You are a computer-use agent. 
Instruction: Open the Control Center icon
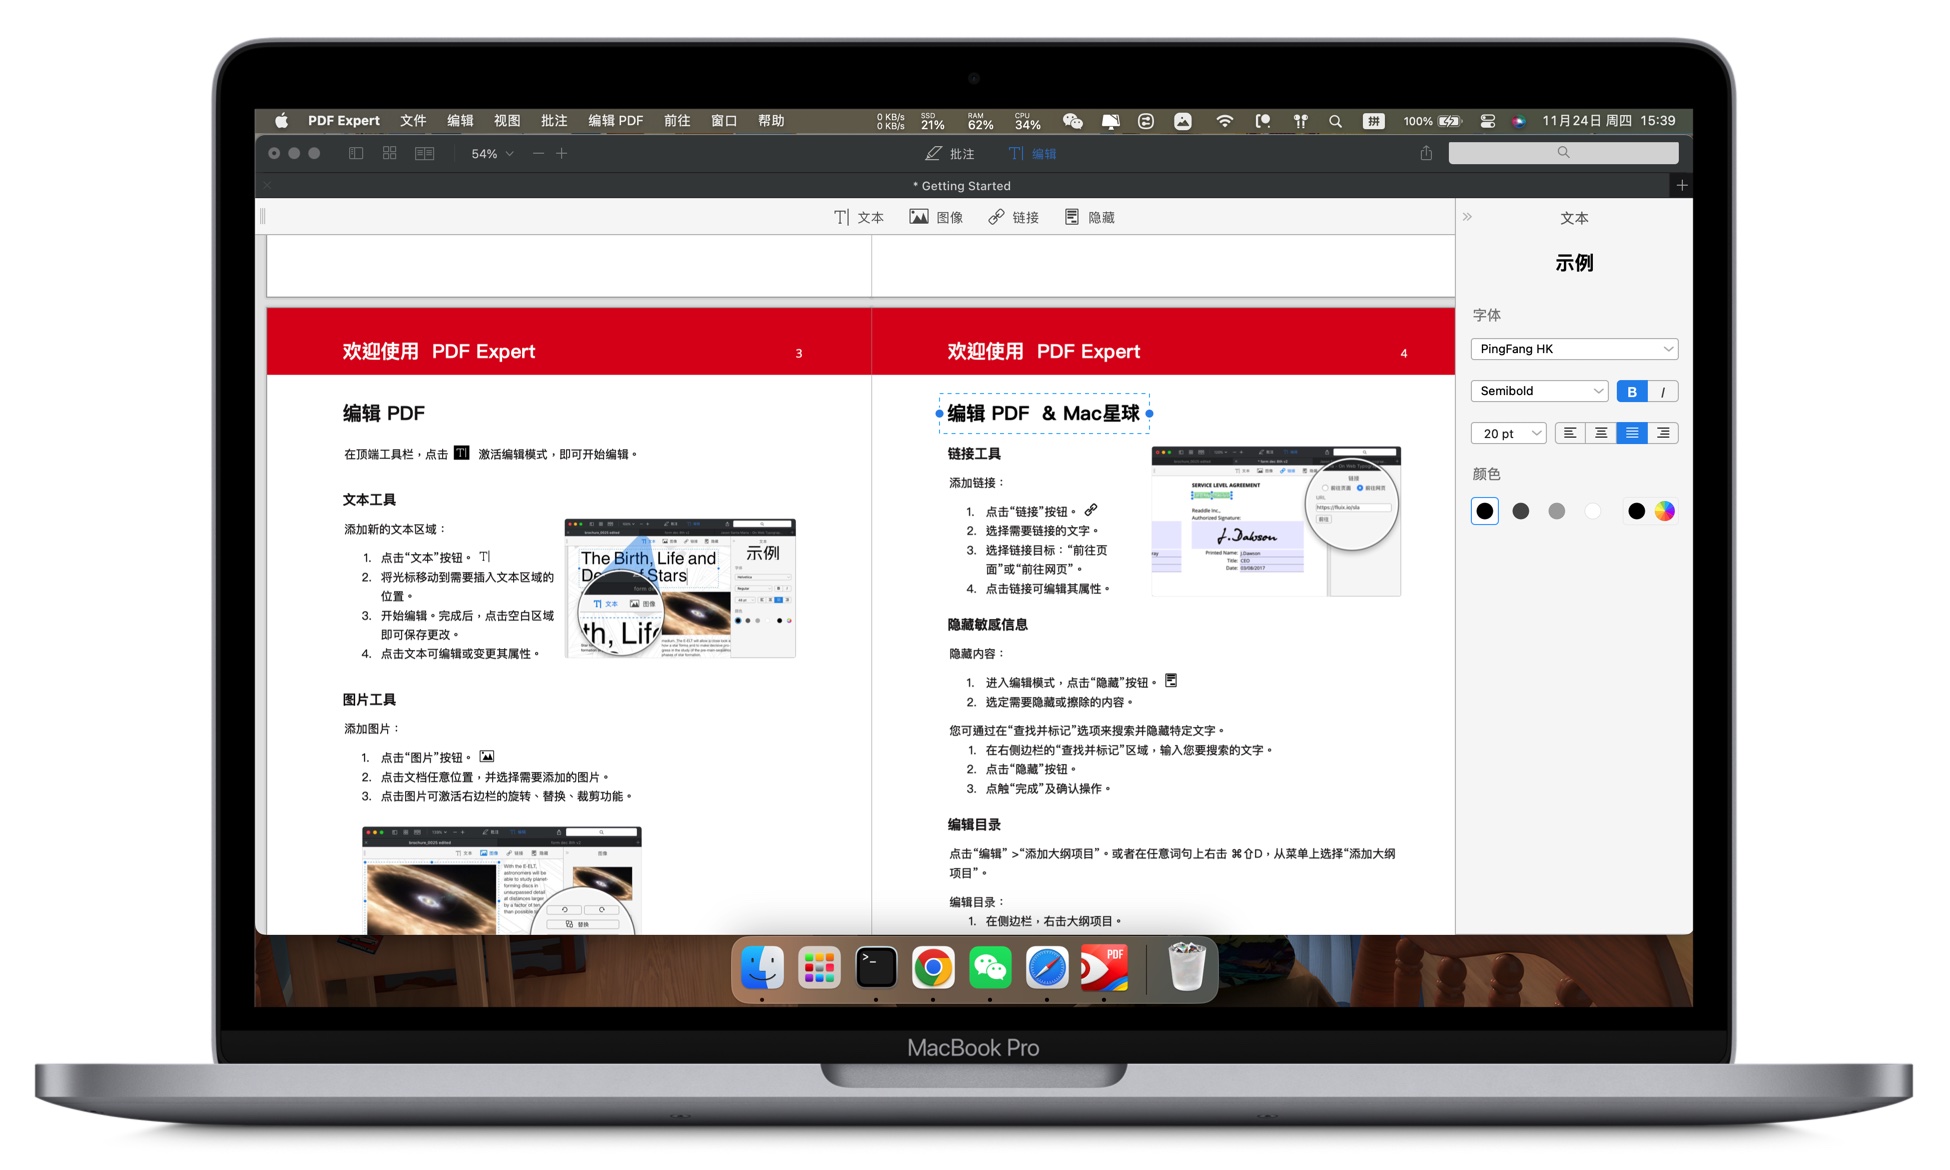[x=1487, y=121]
